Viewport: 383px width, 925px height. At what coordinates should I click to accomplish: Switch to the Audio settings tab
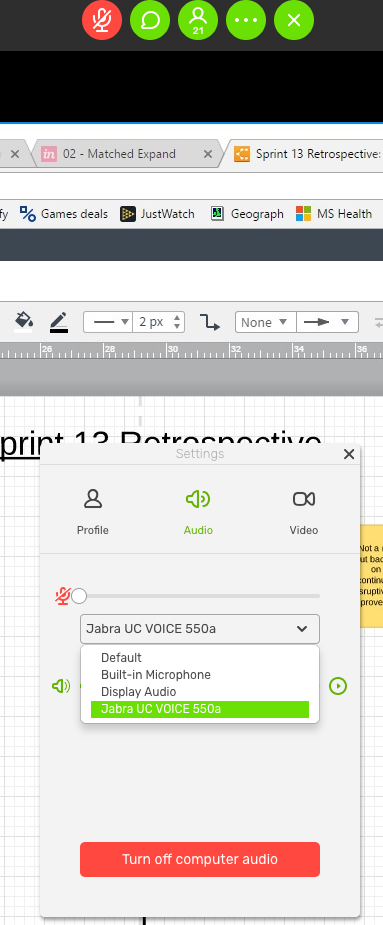(198, 512)
